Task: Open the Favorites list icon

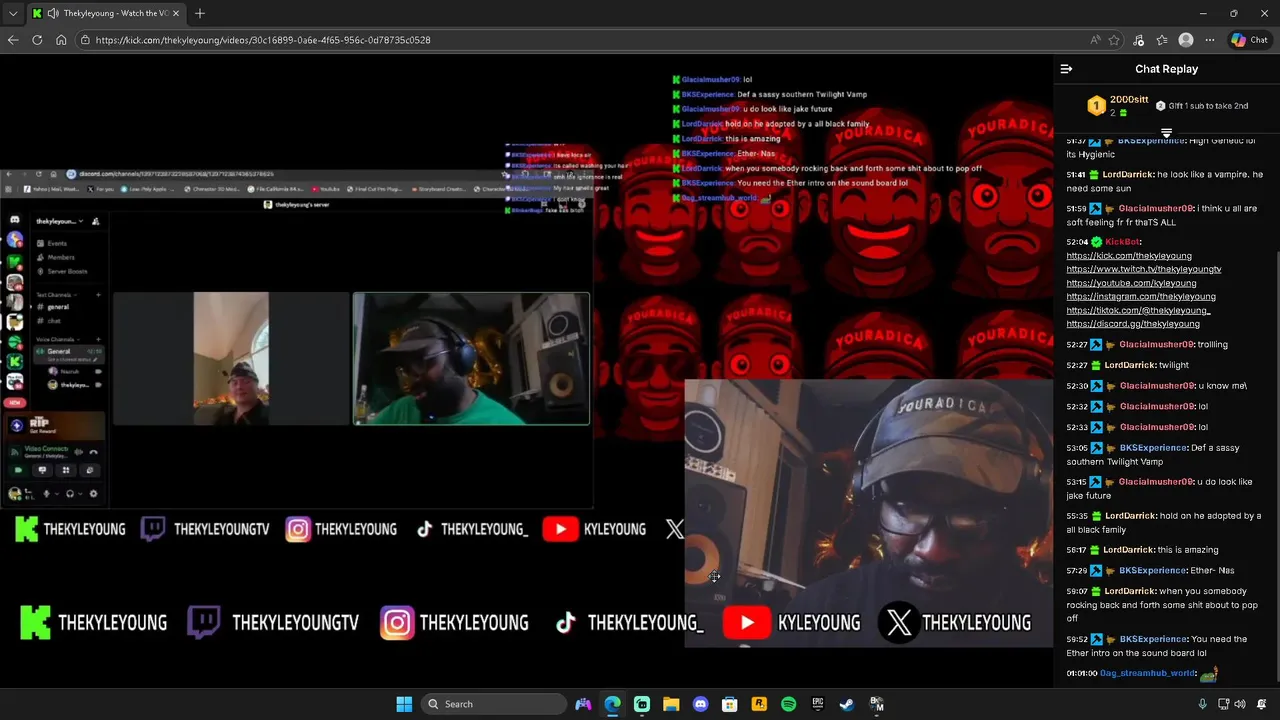Action: 1162,40
